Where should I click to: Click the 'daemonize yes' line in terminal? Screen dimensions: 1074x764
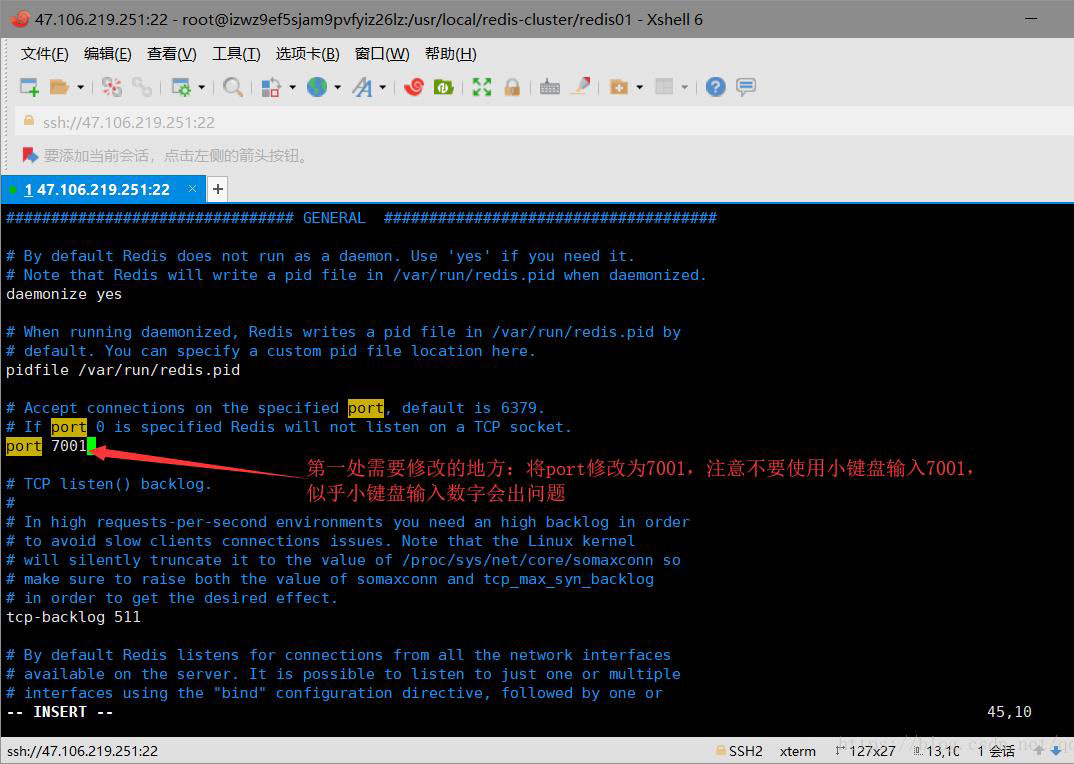coord(64,294)
